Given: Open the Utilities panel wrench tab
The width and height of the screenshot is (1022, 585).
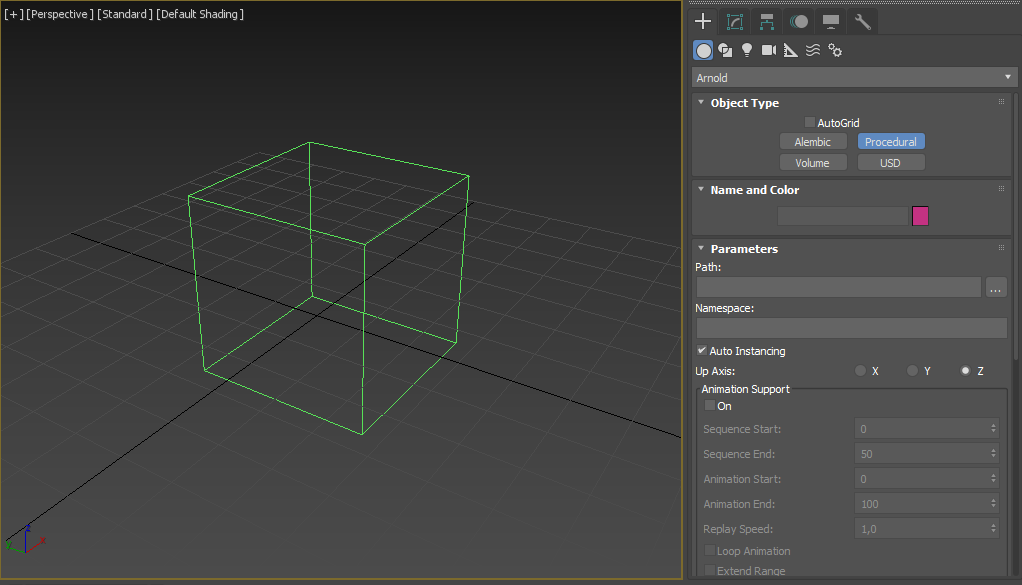Looking at the screenshot, I should (x=862, y=21).
